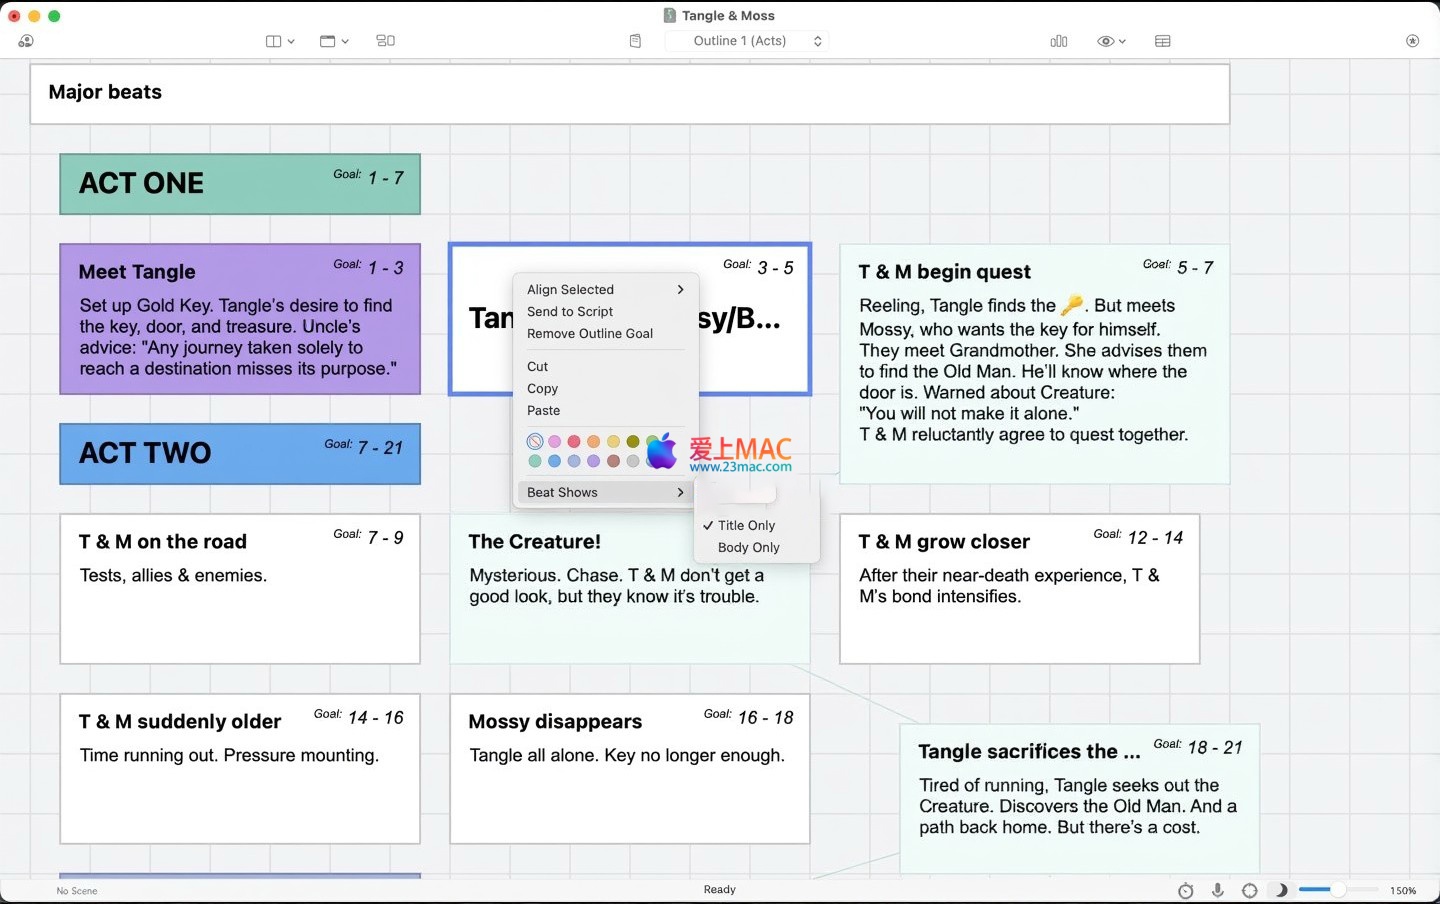Expand the eye visibility dropdown in toolbar

1111,41
